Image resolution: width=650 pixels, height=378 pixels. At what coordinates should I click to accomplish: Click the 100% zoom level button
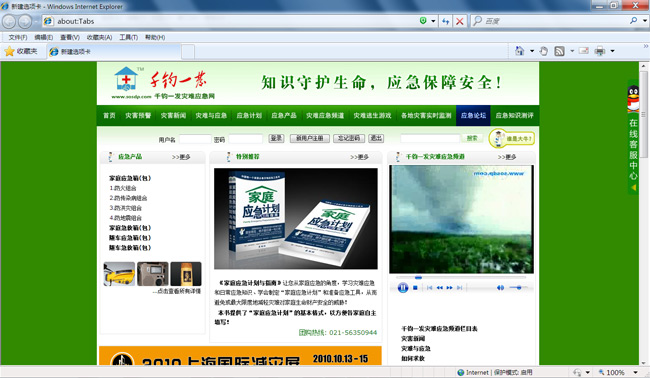[611, 372]
